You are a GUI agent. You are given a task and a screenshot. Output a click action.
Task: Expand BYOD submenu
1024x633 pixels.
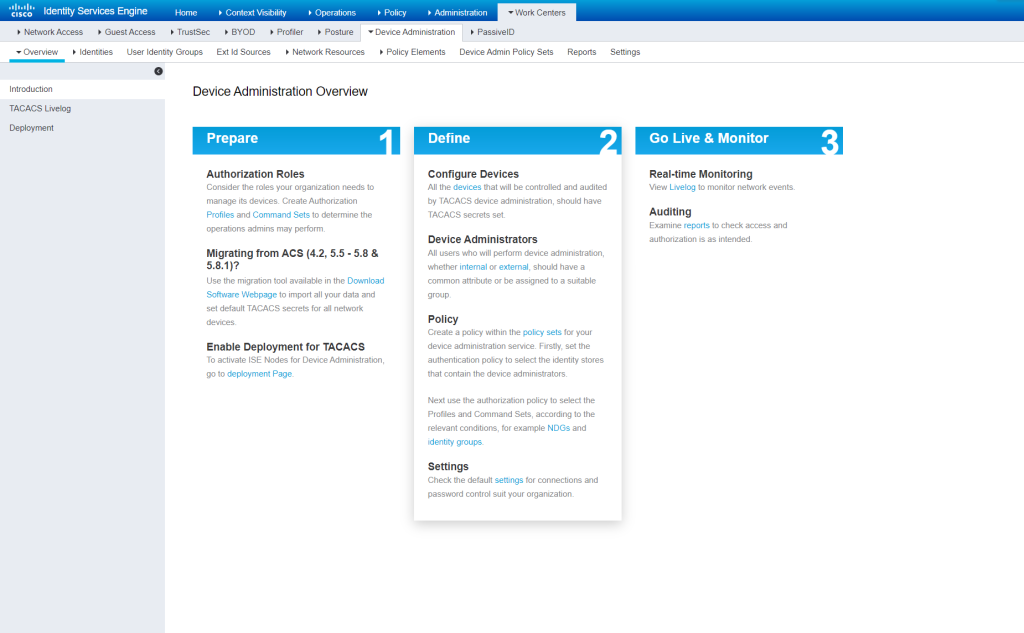240,32
